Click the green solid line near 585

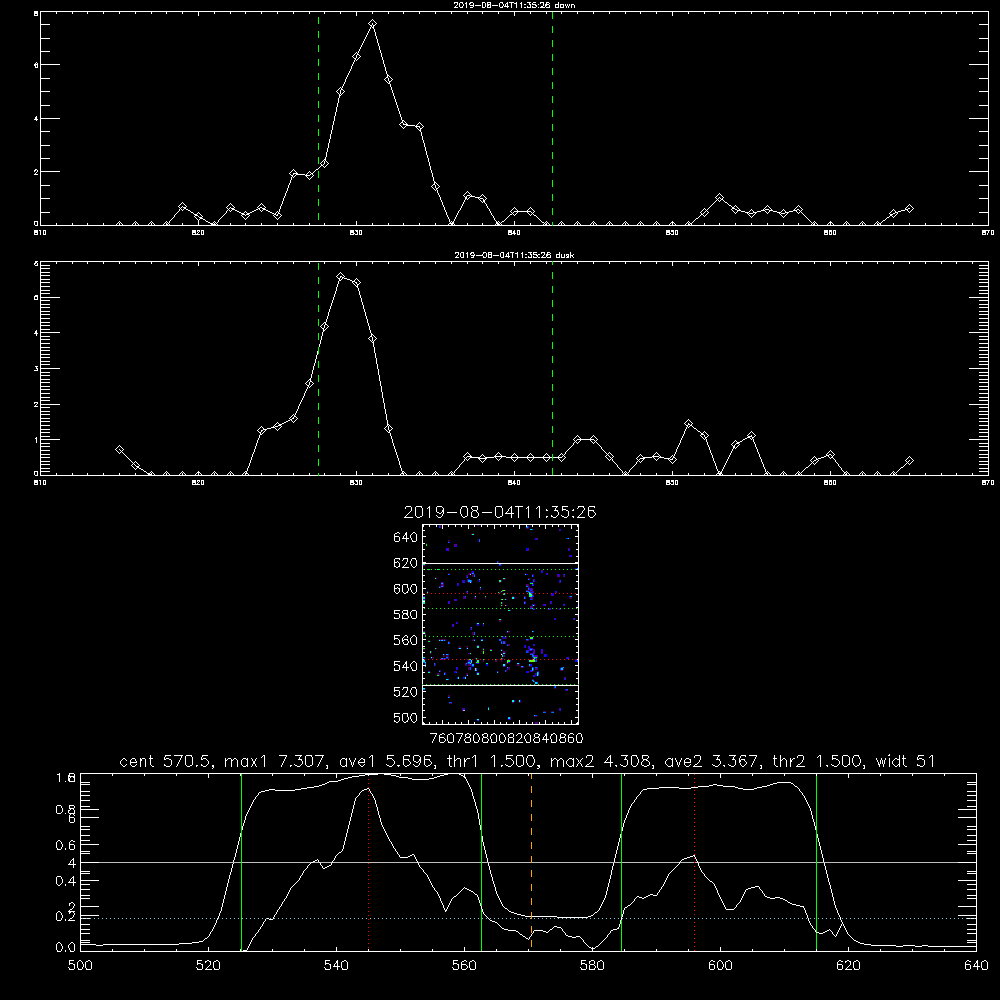(621, 862)
